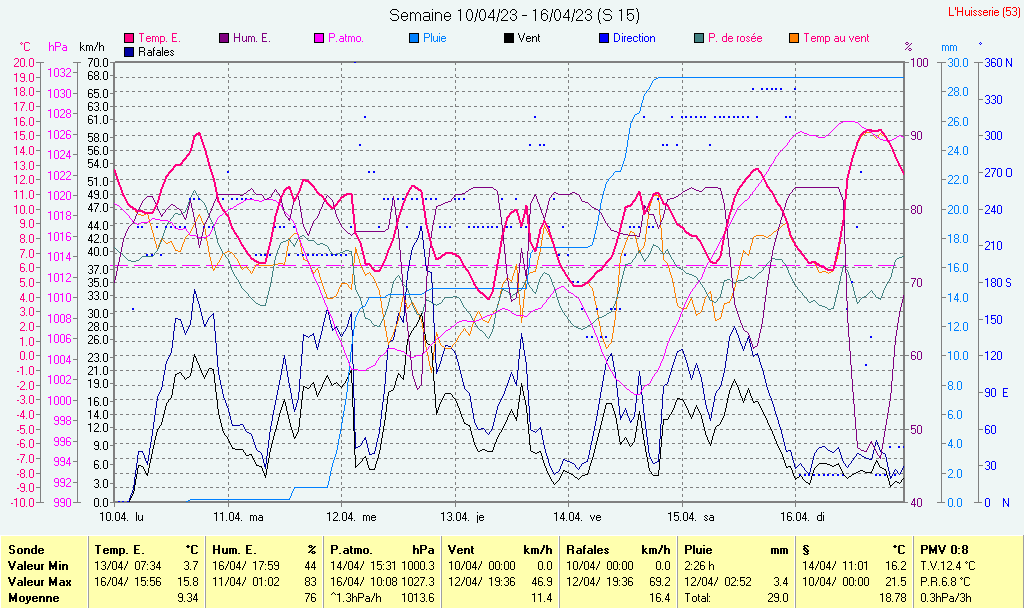This screenshot has width=1024, height=608.
Task: Click the '13.04. je' date label
Action: (462, 517)
